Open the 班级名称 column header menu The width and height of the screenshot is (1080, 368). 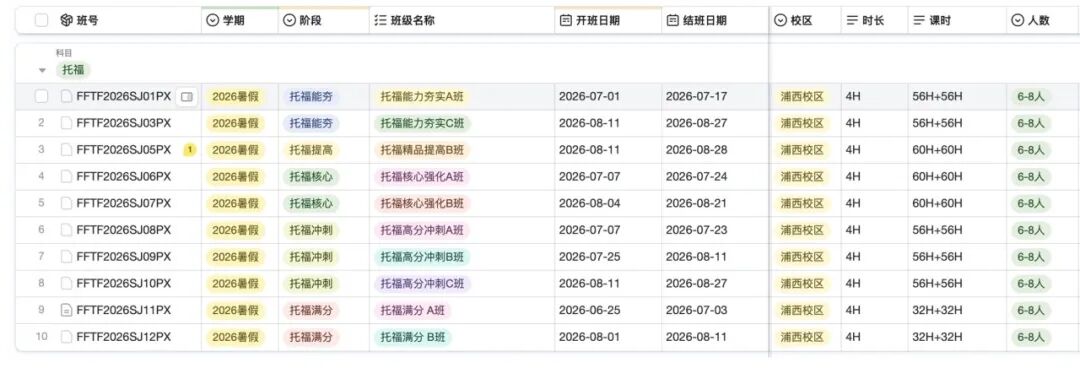coord(462,21)
